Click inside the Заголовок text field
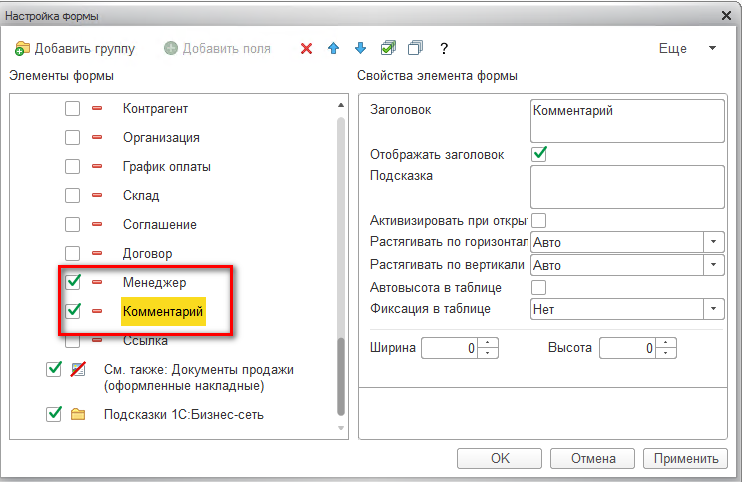Screen dimensions: 742x482 pyautogui.click(x=627, y=121)
